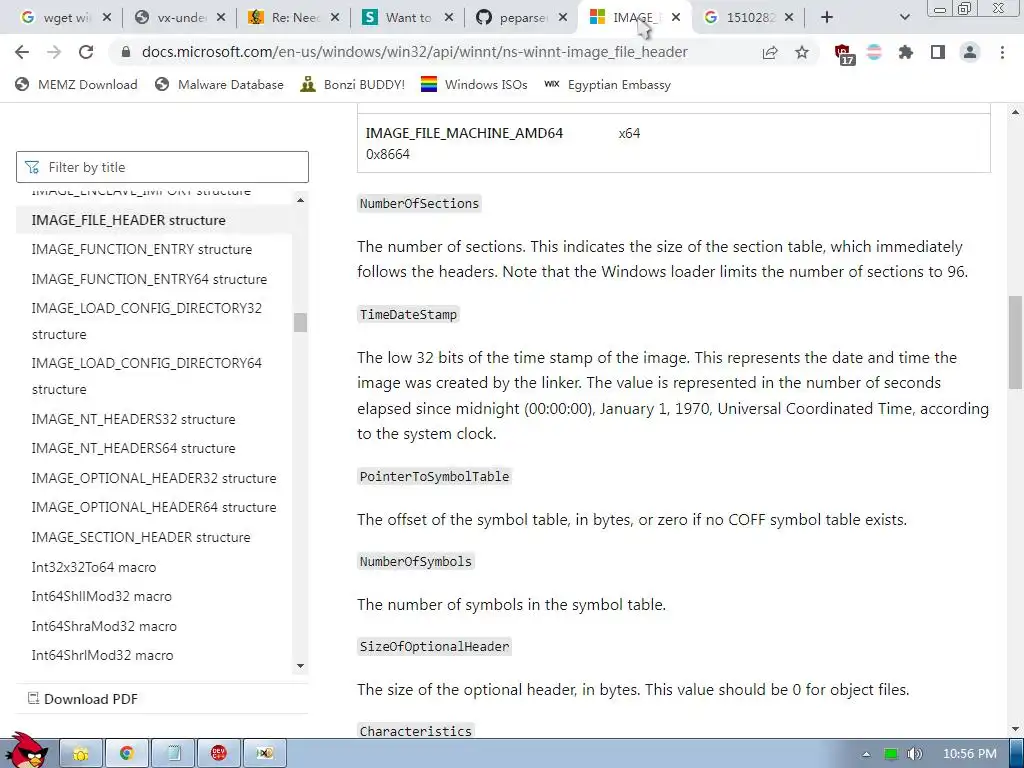Click the Download PDF button
This screenshot has height=768, width=1024.
click(83, 699)
